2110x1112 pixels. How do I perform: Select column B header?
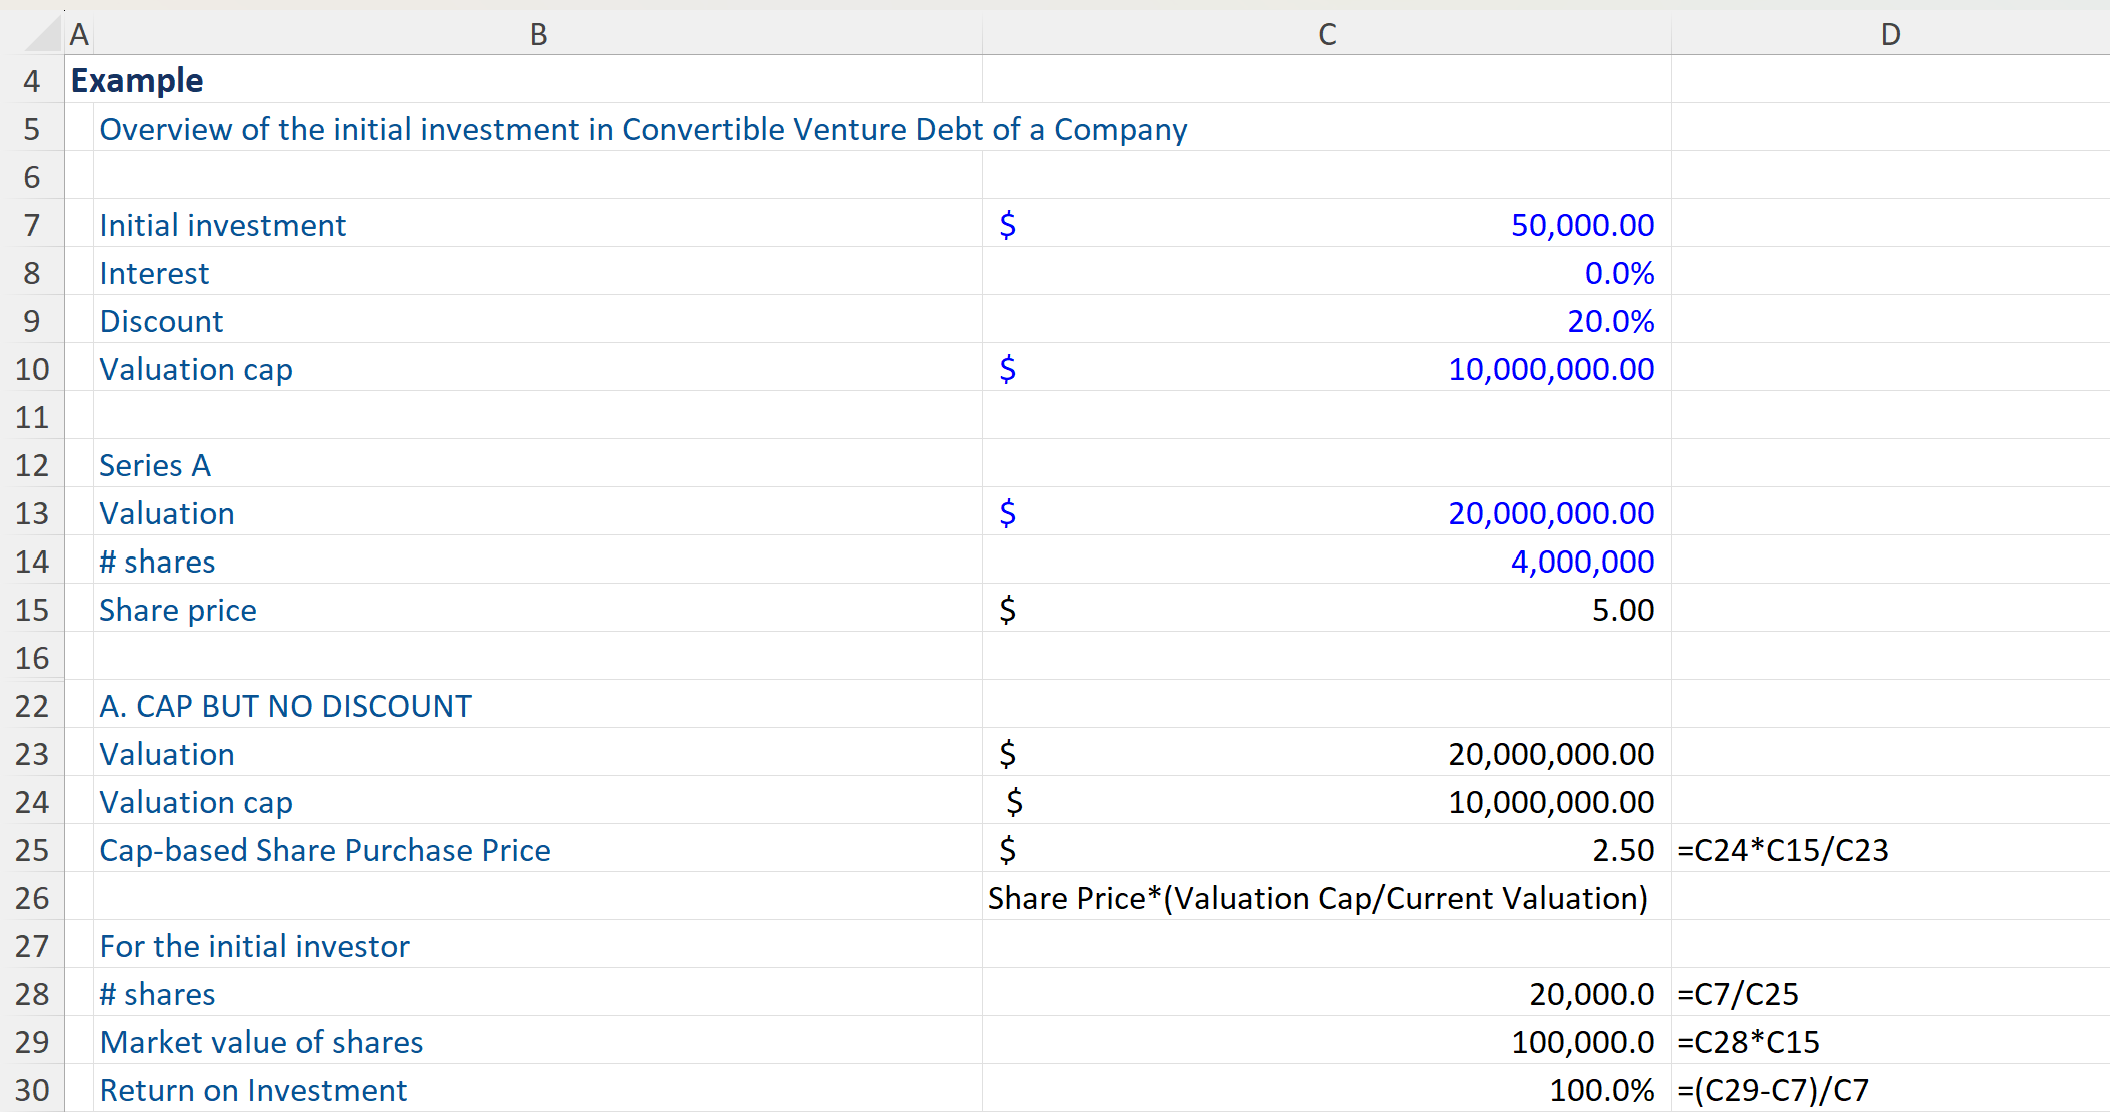538,35
